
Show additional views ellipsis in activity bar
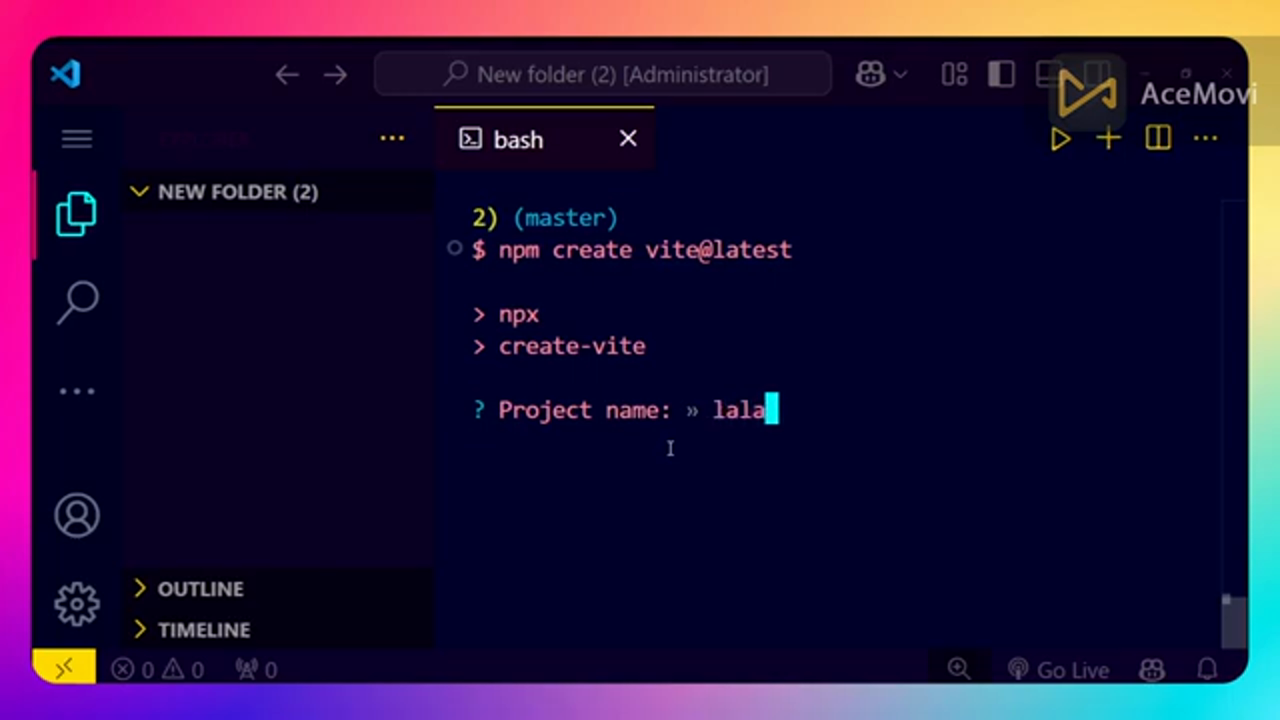point(77,391)
